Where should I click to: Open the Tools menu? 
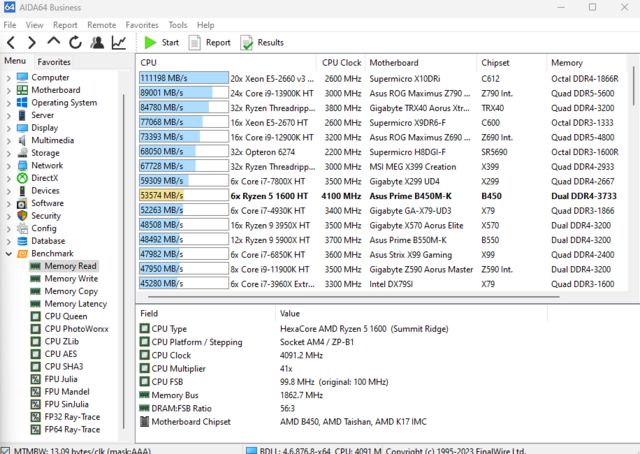click(178, 25)
